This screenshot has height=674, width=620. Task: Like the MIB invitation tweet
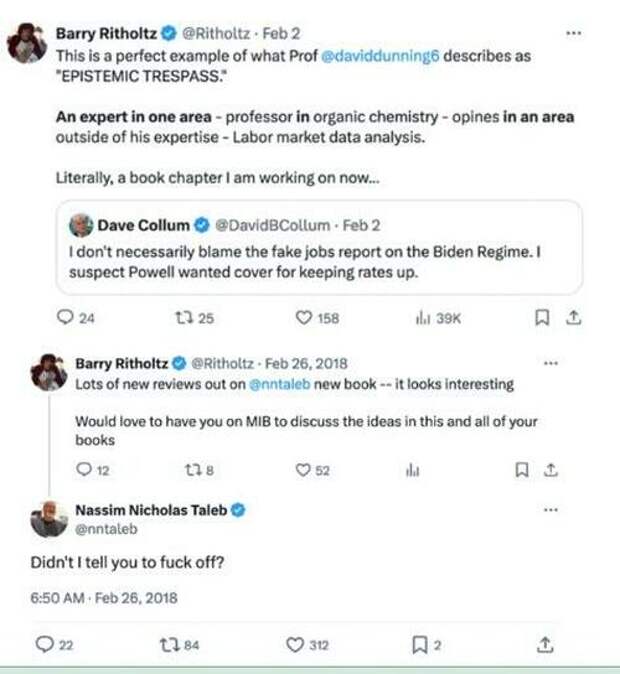point(303,470)
